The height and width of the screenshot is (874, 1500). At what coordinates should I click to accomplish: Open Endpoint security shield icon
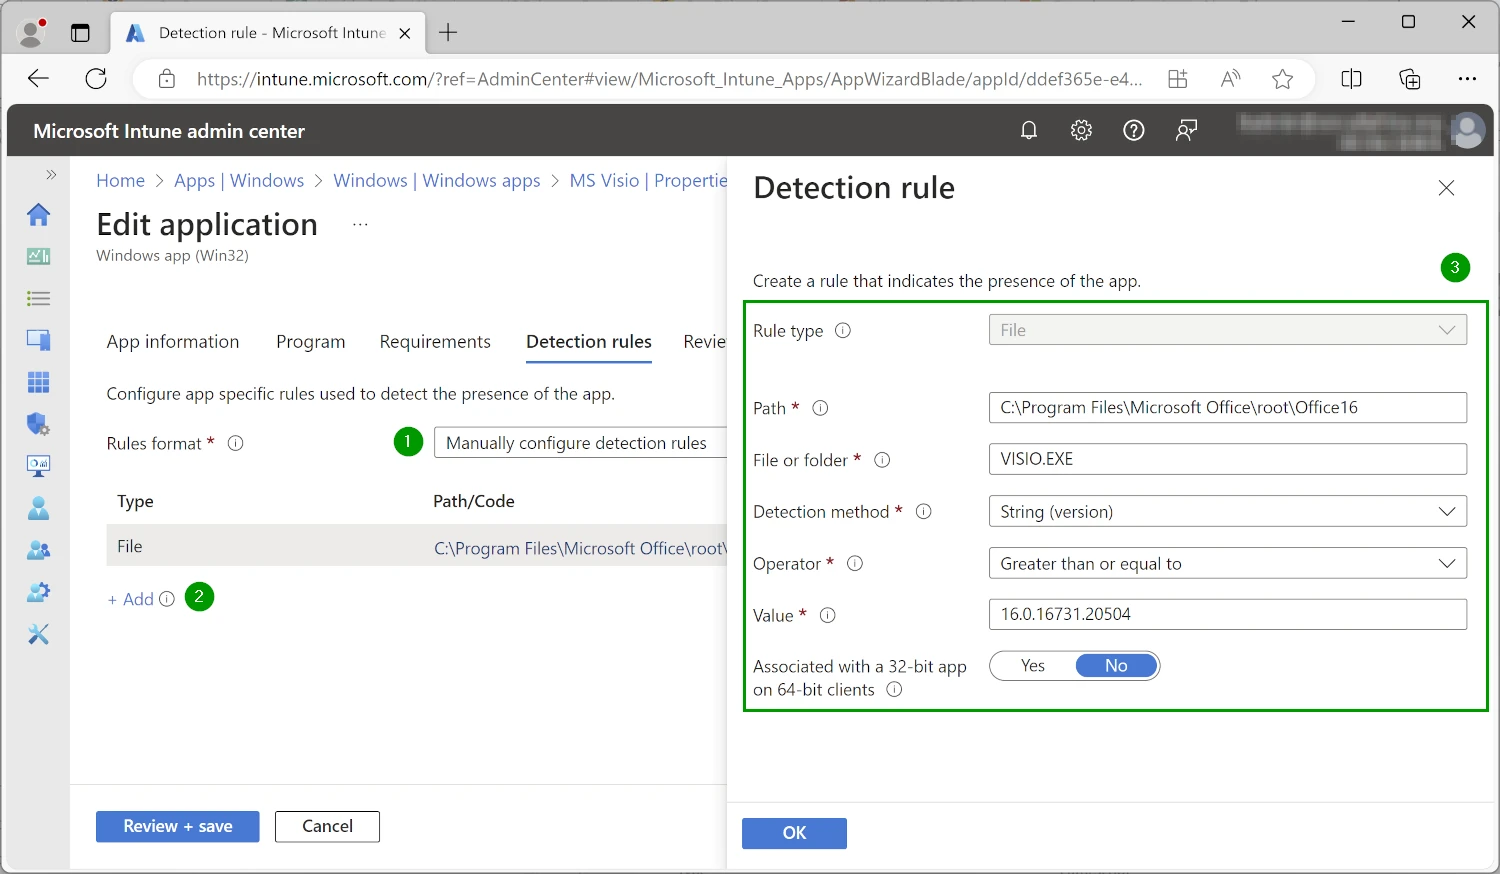(38, 424)
